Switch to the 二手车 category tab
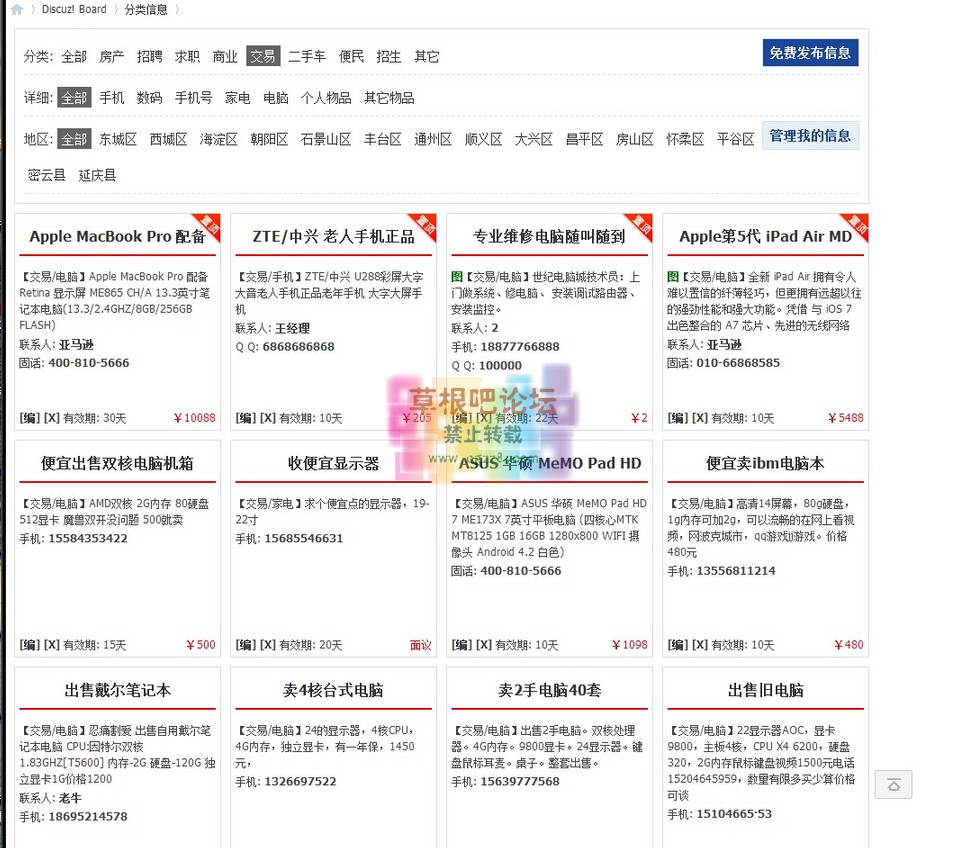 pyautogui.click(x=307, y=57)
